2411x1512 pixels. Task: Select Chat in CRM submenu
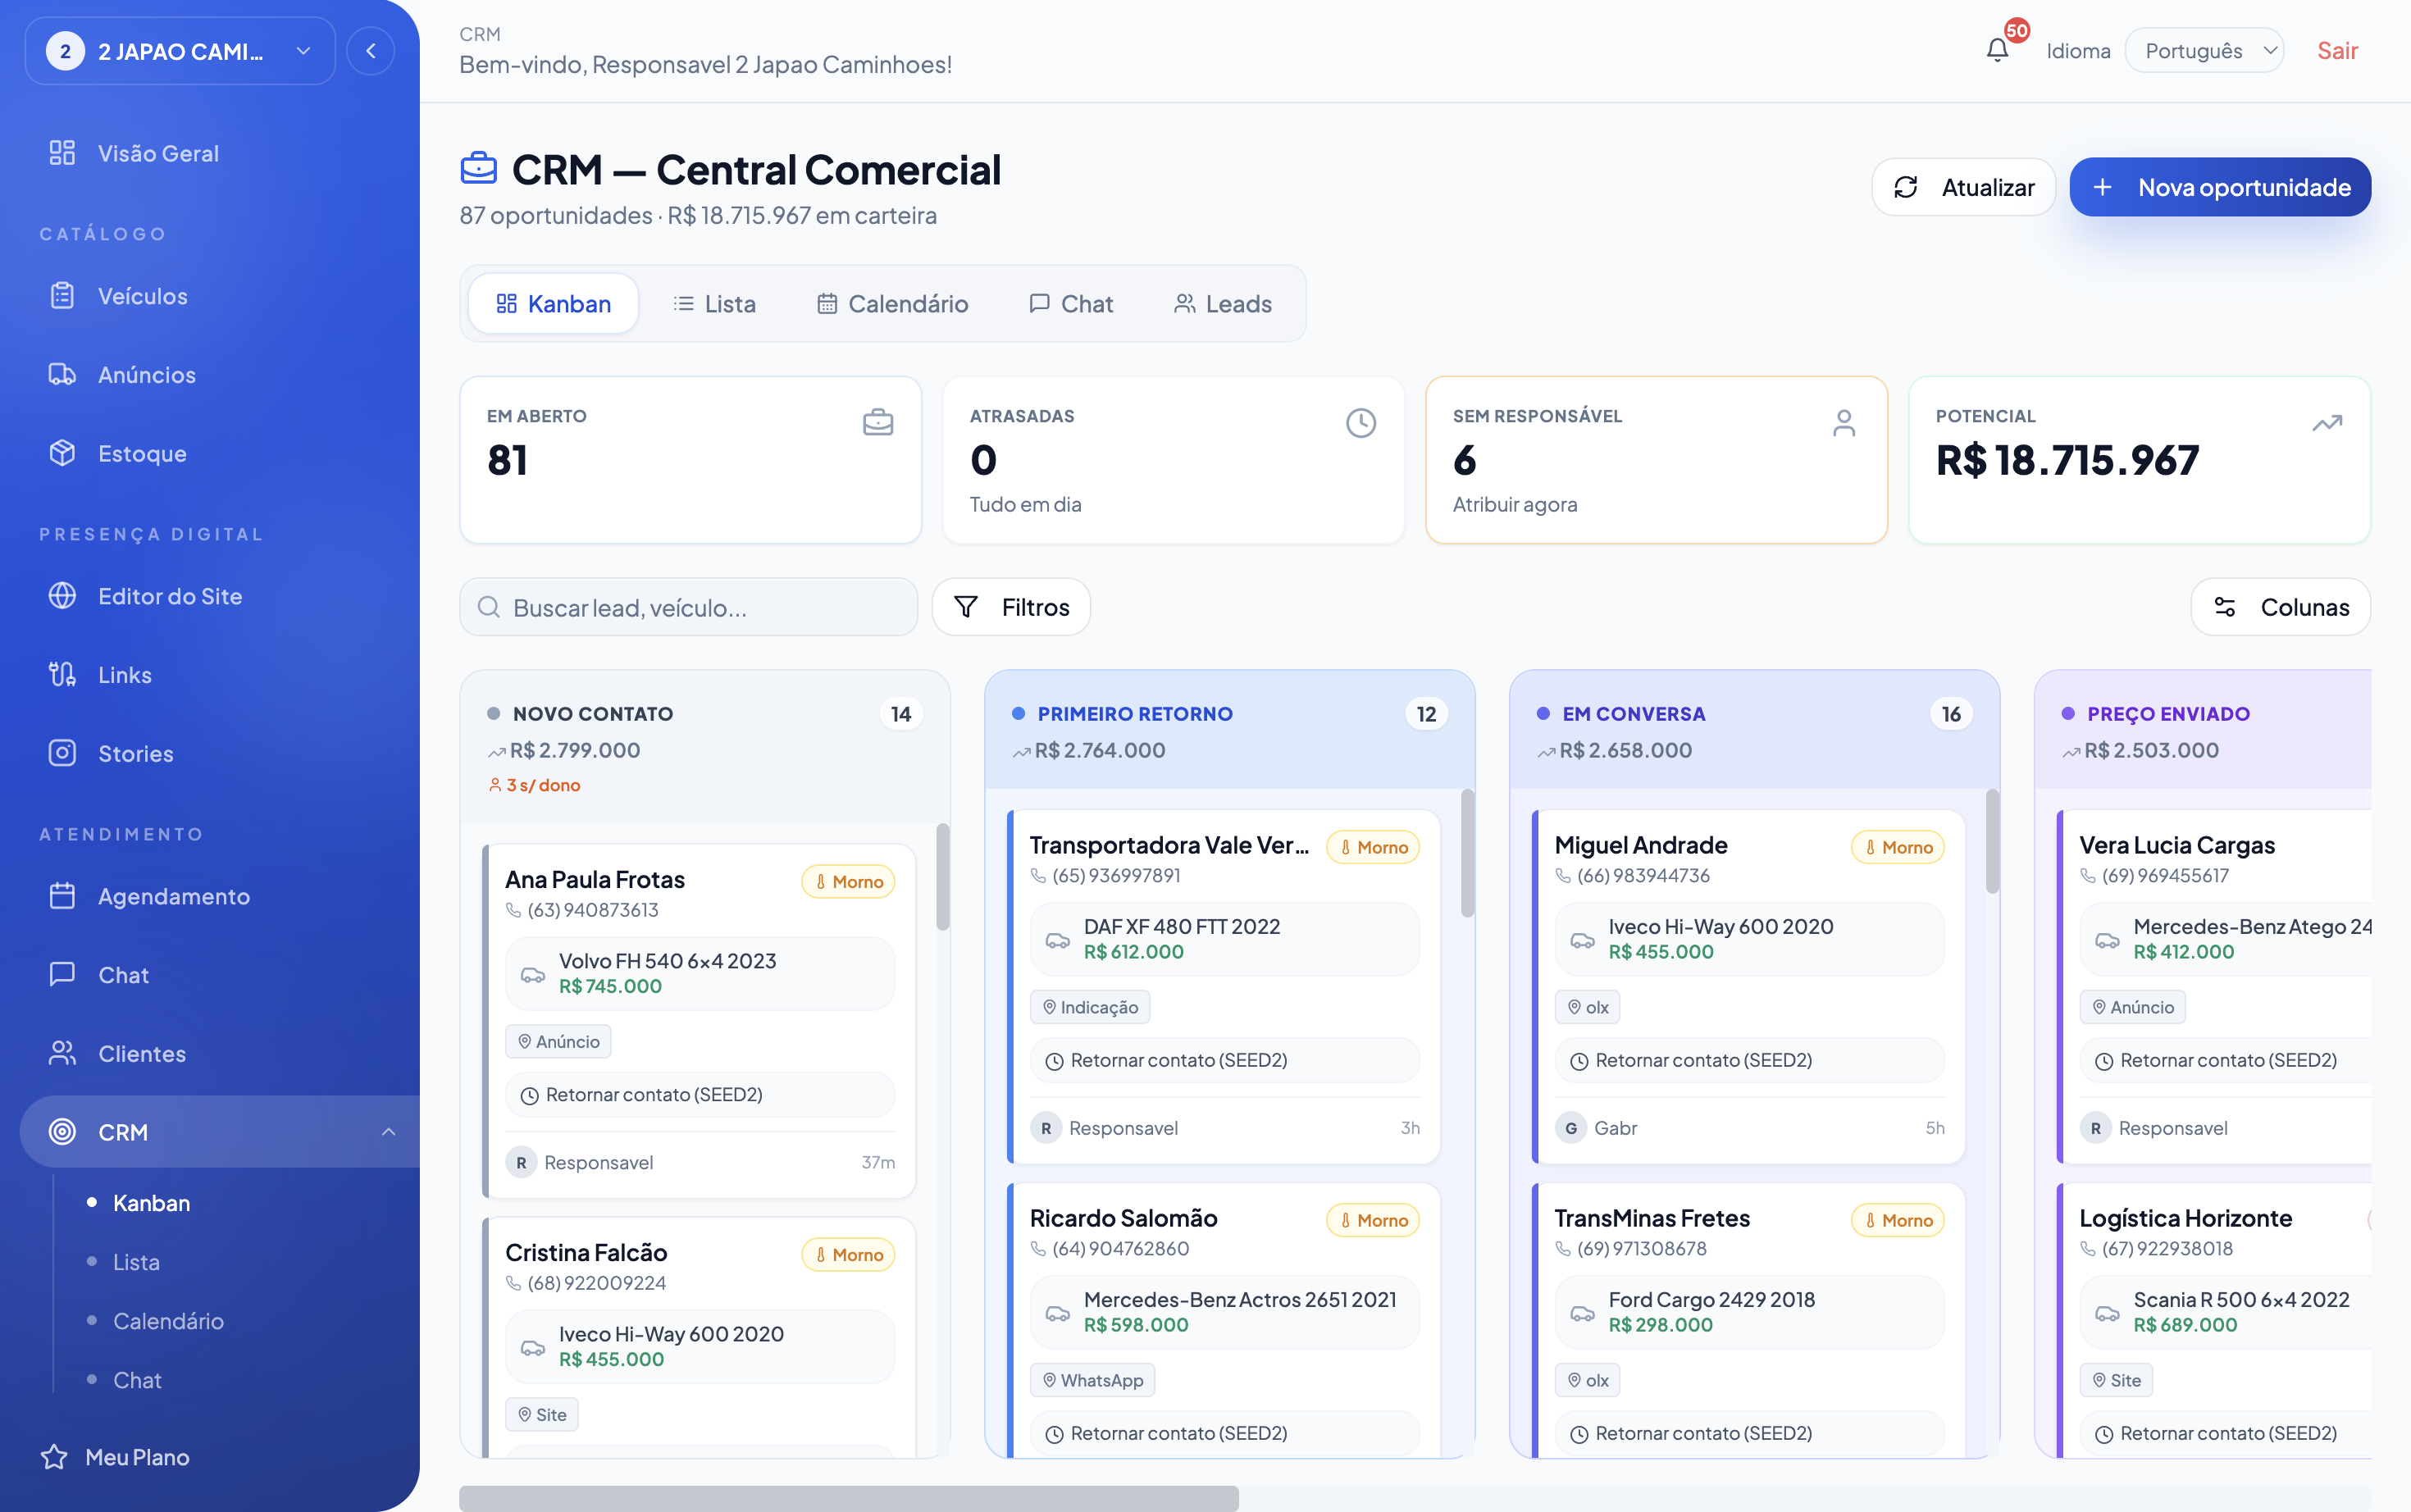click(137, 1380)
